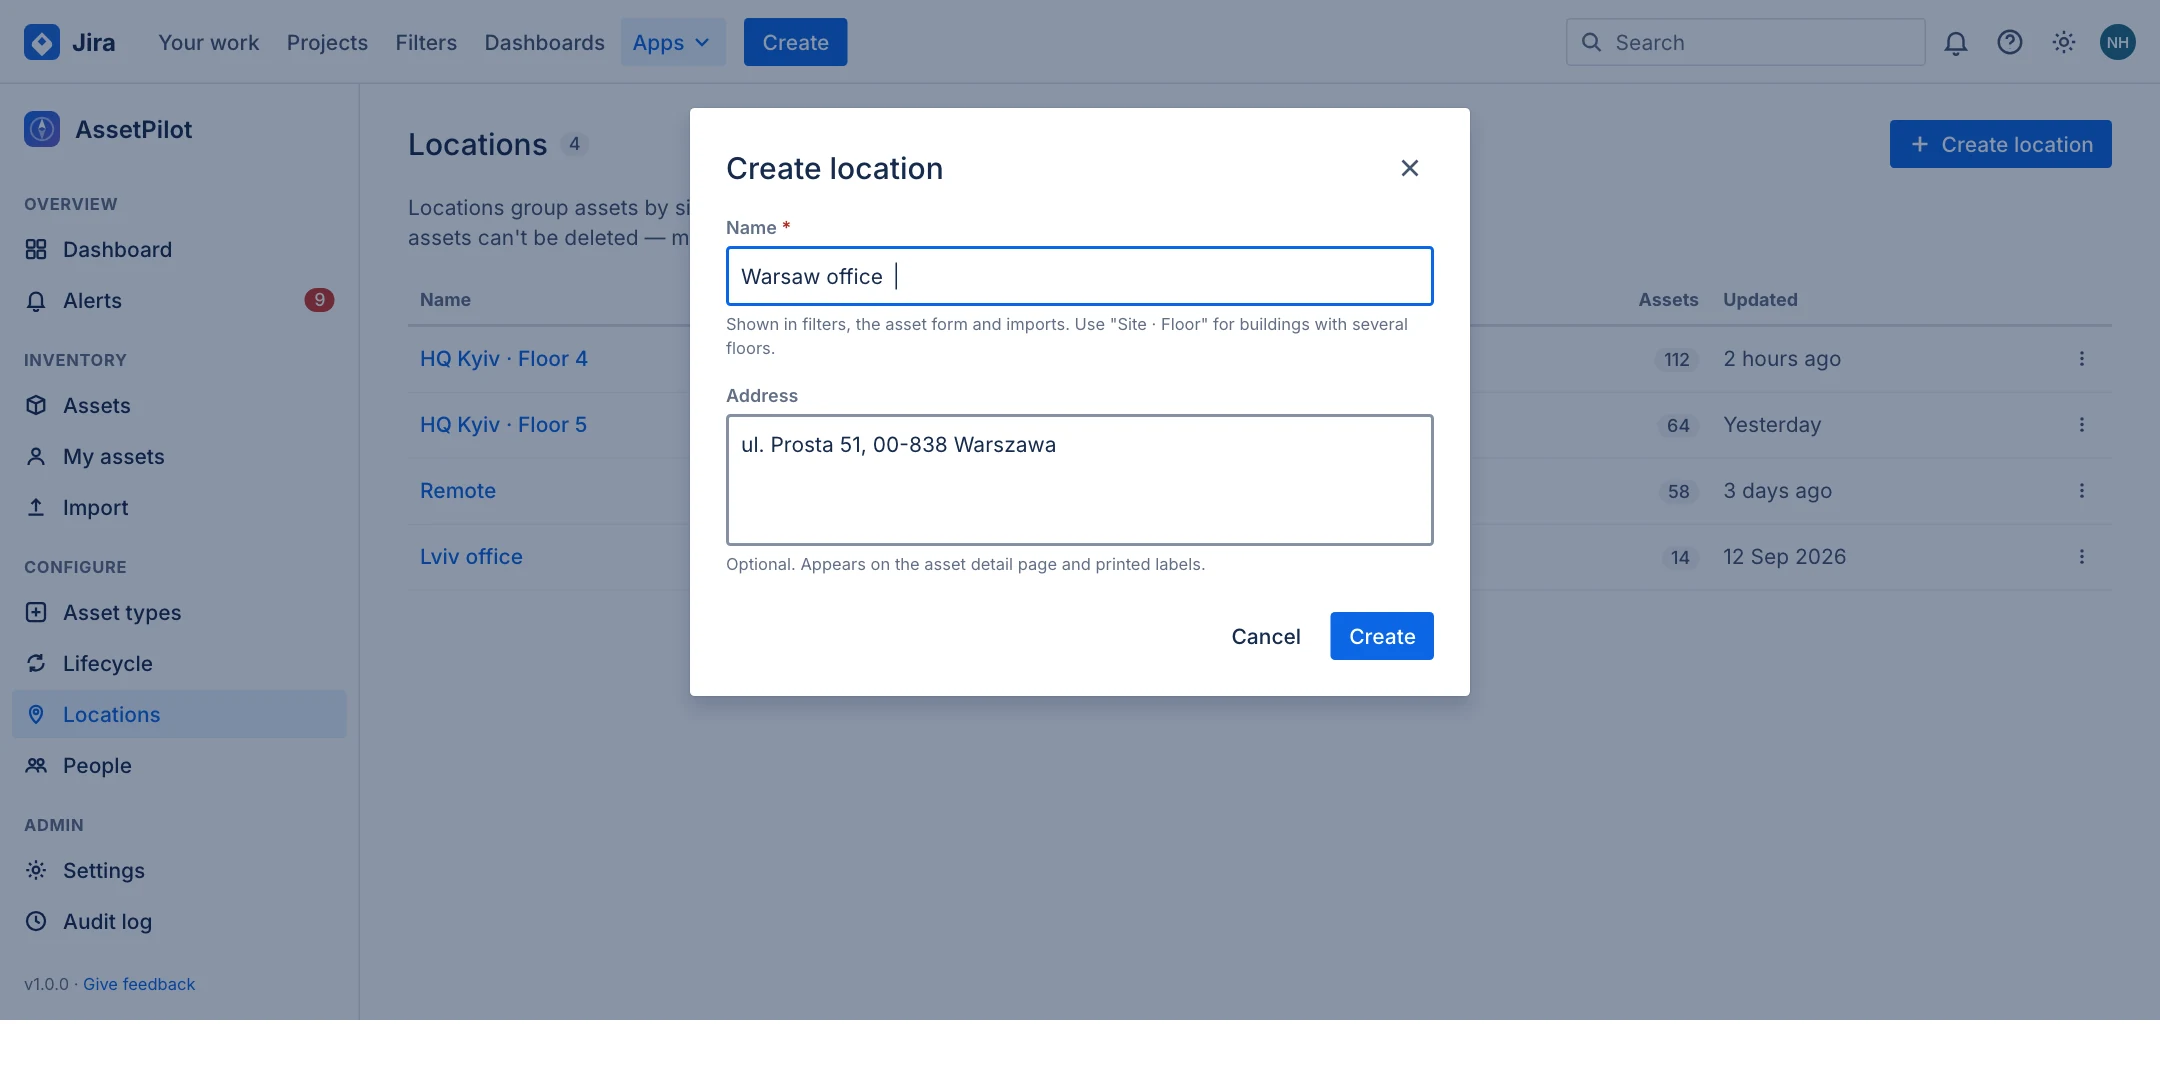This screenshot has width=2160, height=1080.
Task: Close the Create location dialog
Action: pos(1410,168)
